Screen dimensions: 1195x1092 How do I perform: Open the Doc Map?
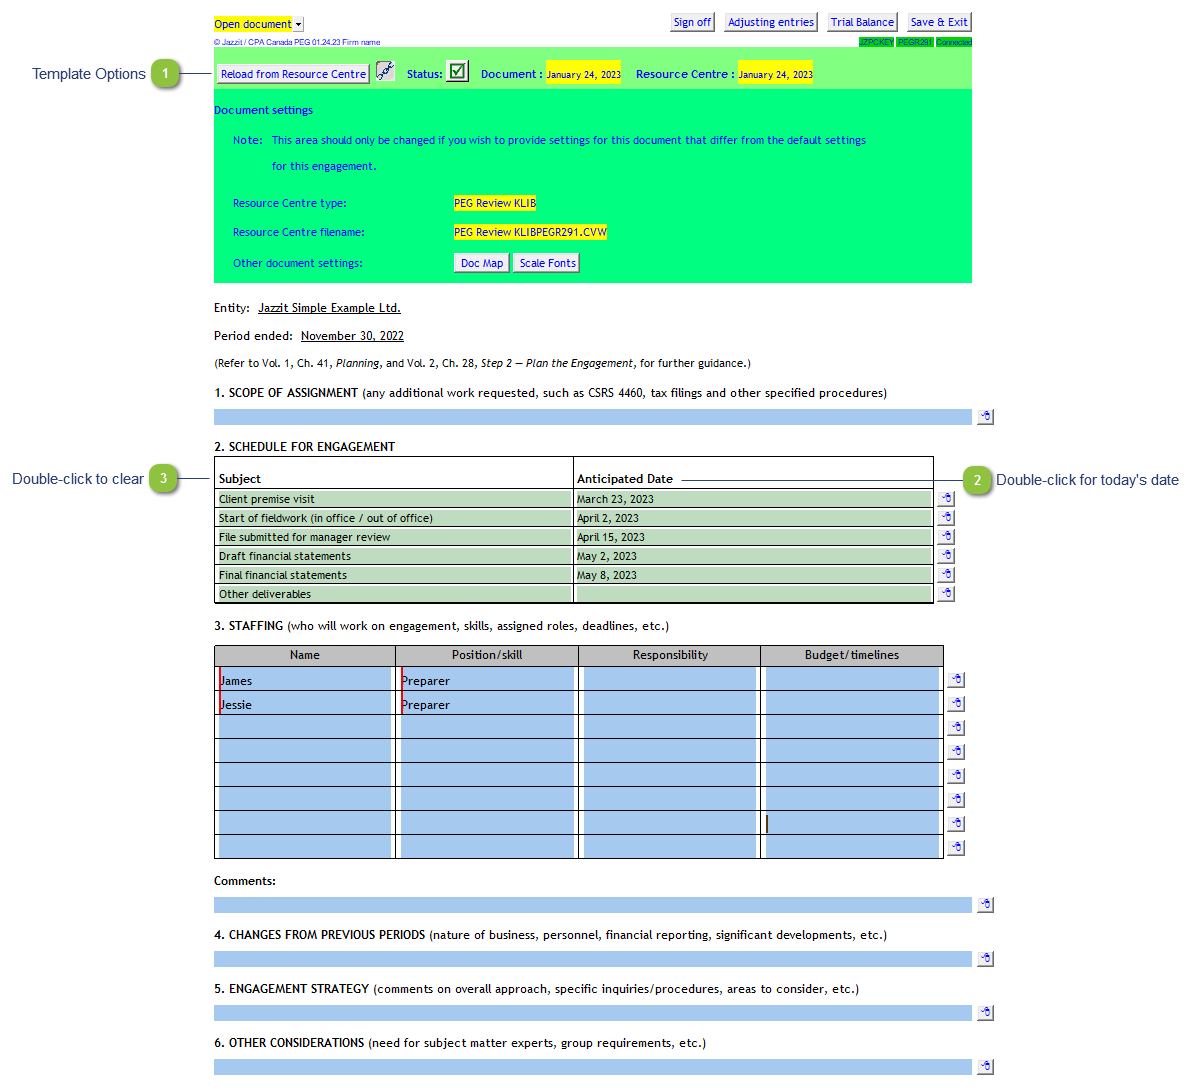tap(482, 263)
